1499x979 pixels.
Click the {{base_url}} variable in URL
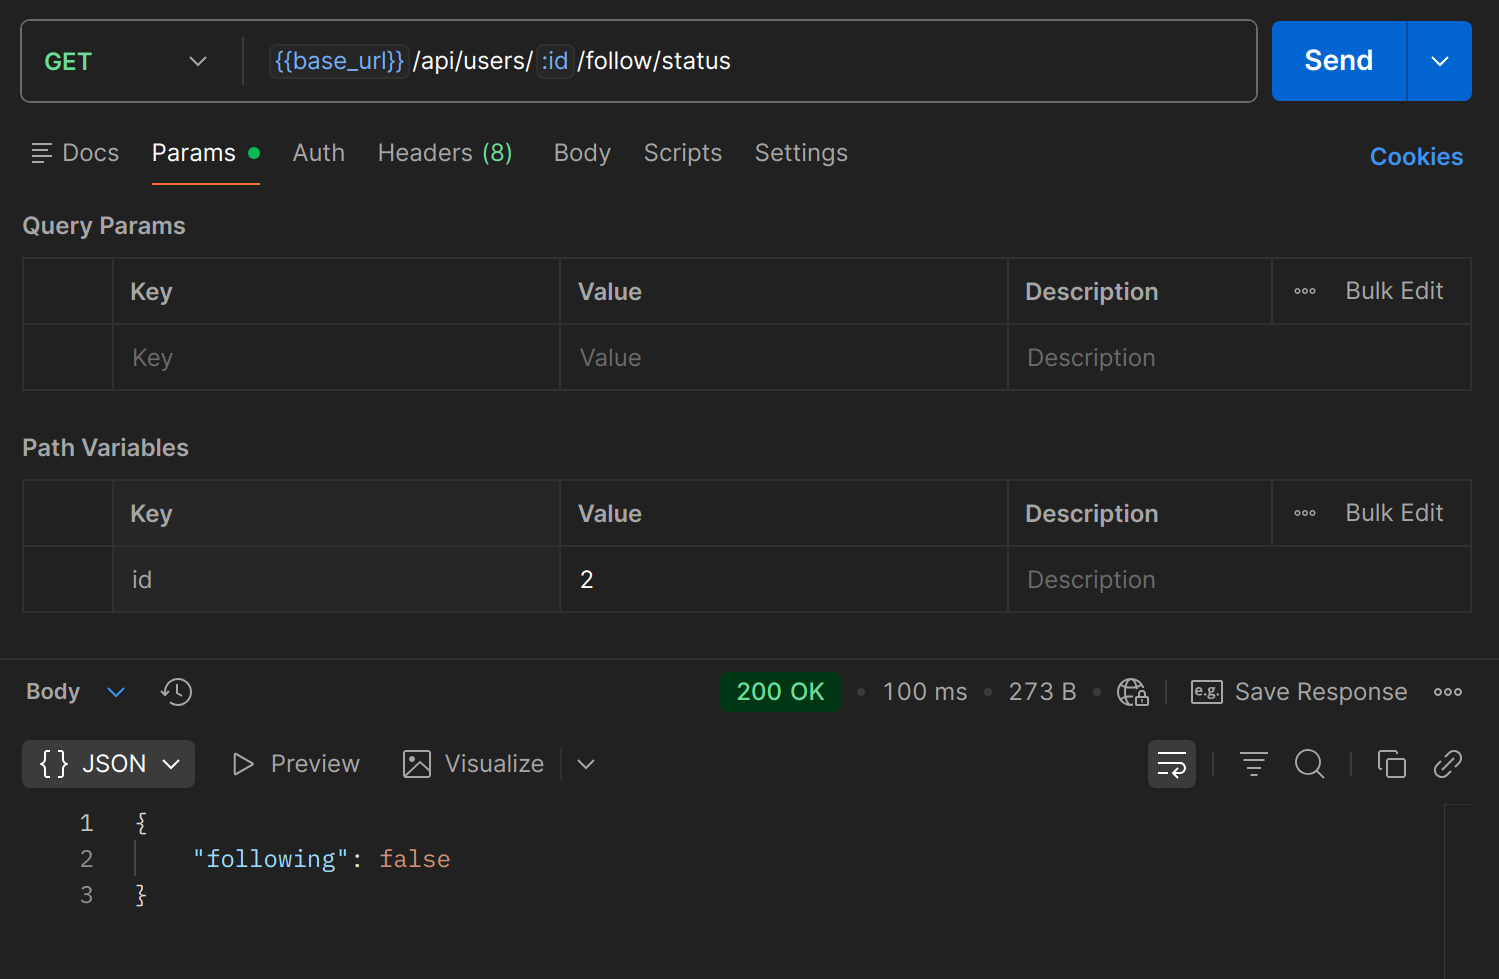coord(339,61)
